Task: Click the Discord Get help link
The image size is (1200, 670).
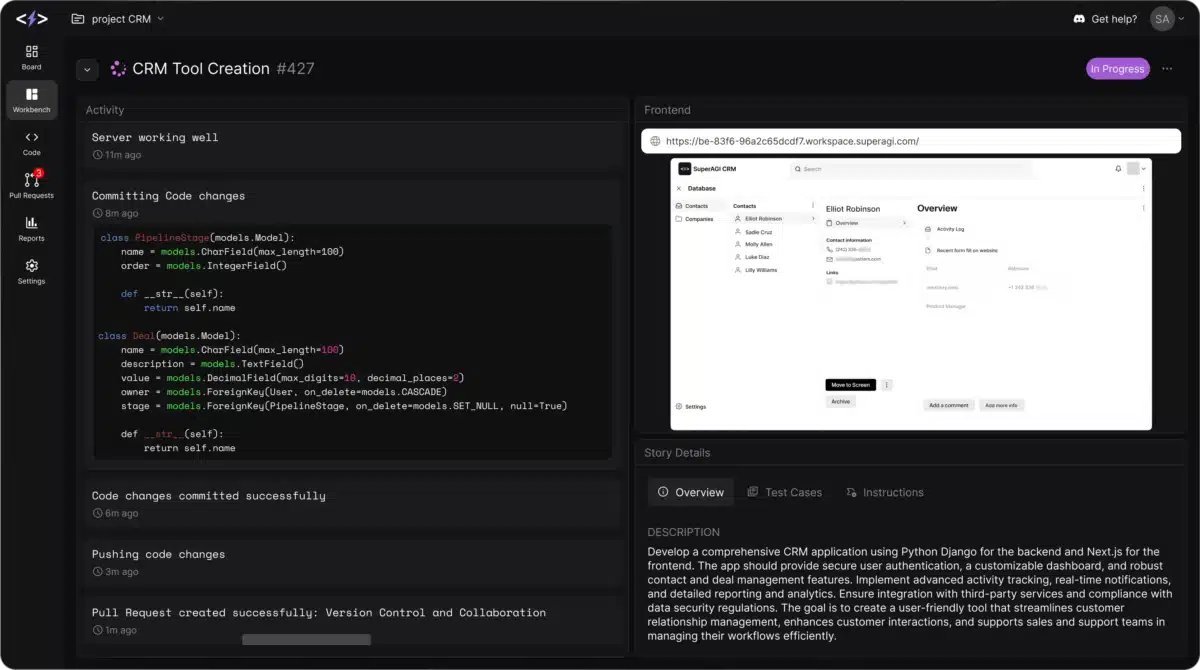Action: click(x=1105, y=19)
